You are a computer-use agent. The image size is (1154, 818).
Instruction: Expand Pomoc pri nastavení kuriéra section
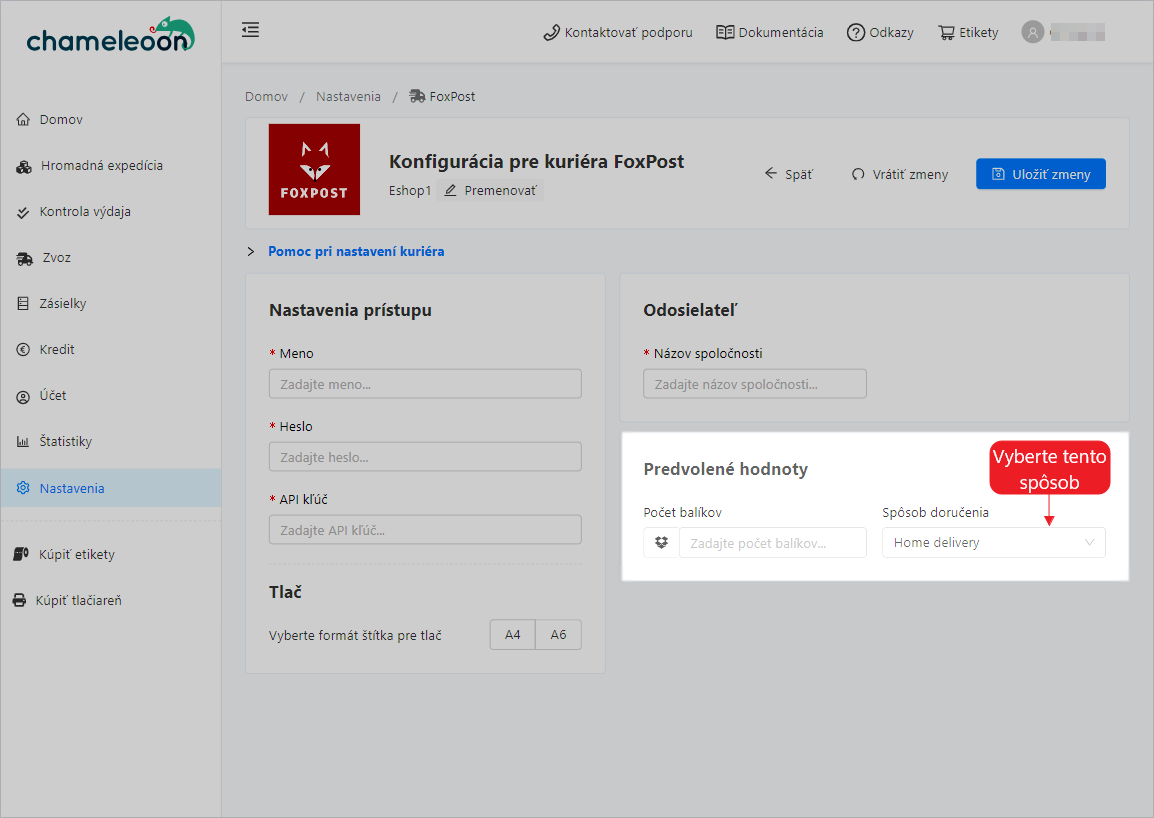(x=355, y=252)
